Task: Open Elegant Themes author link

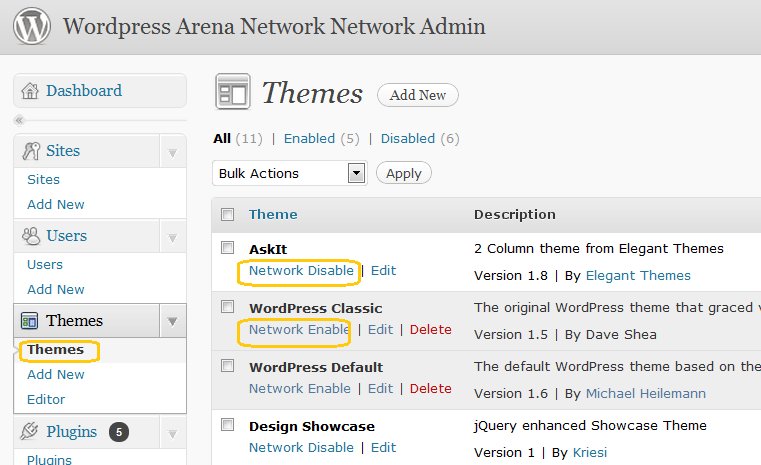Action: coord(638,276)
